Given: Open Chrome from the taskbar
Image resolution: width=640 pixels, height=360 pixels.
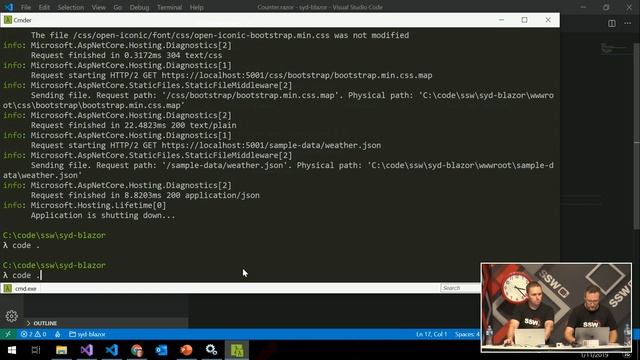Looking at the screenshot, I should [x=137, y=350].
